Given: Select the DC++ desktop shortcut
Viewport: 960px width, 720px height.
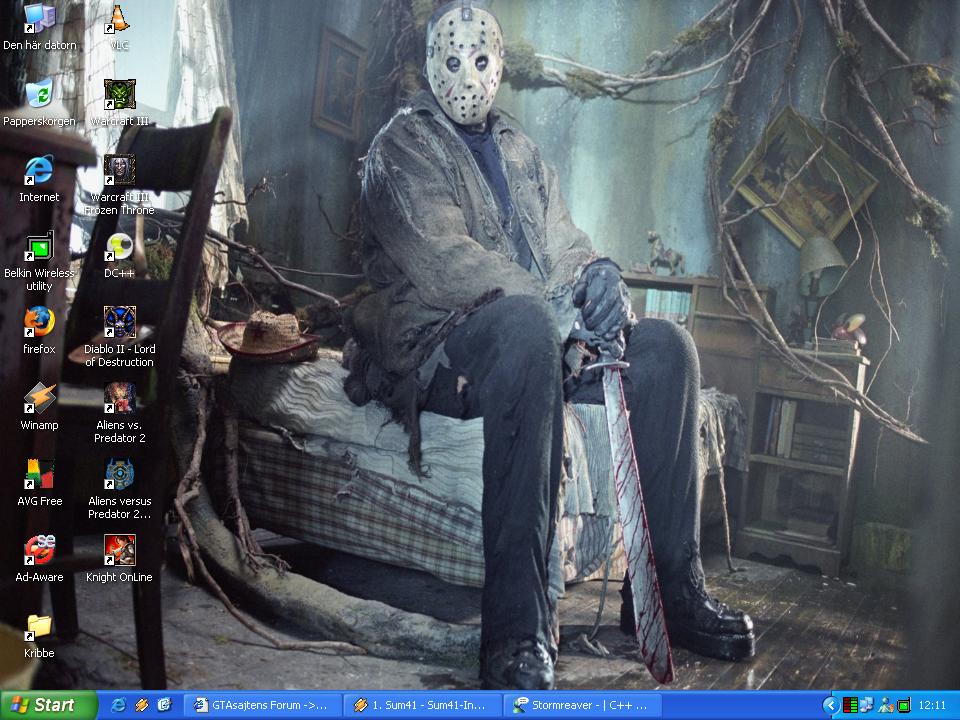Looking at the screenshot, I should point(119,255).
